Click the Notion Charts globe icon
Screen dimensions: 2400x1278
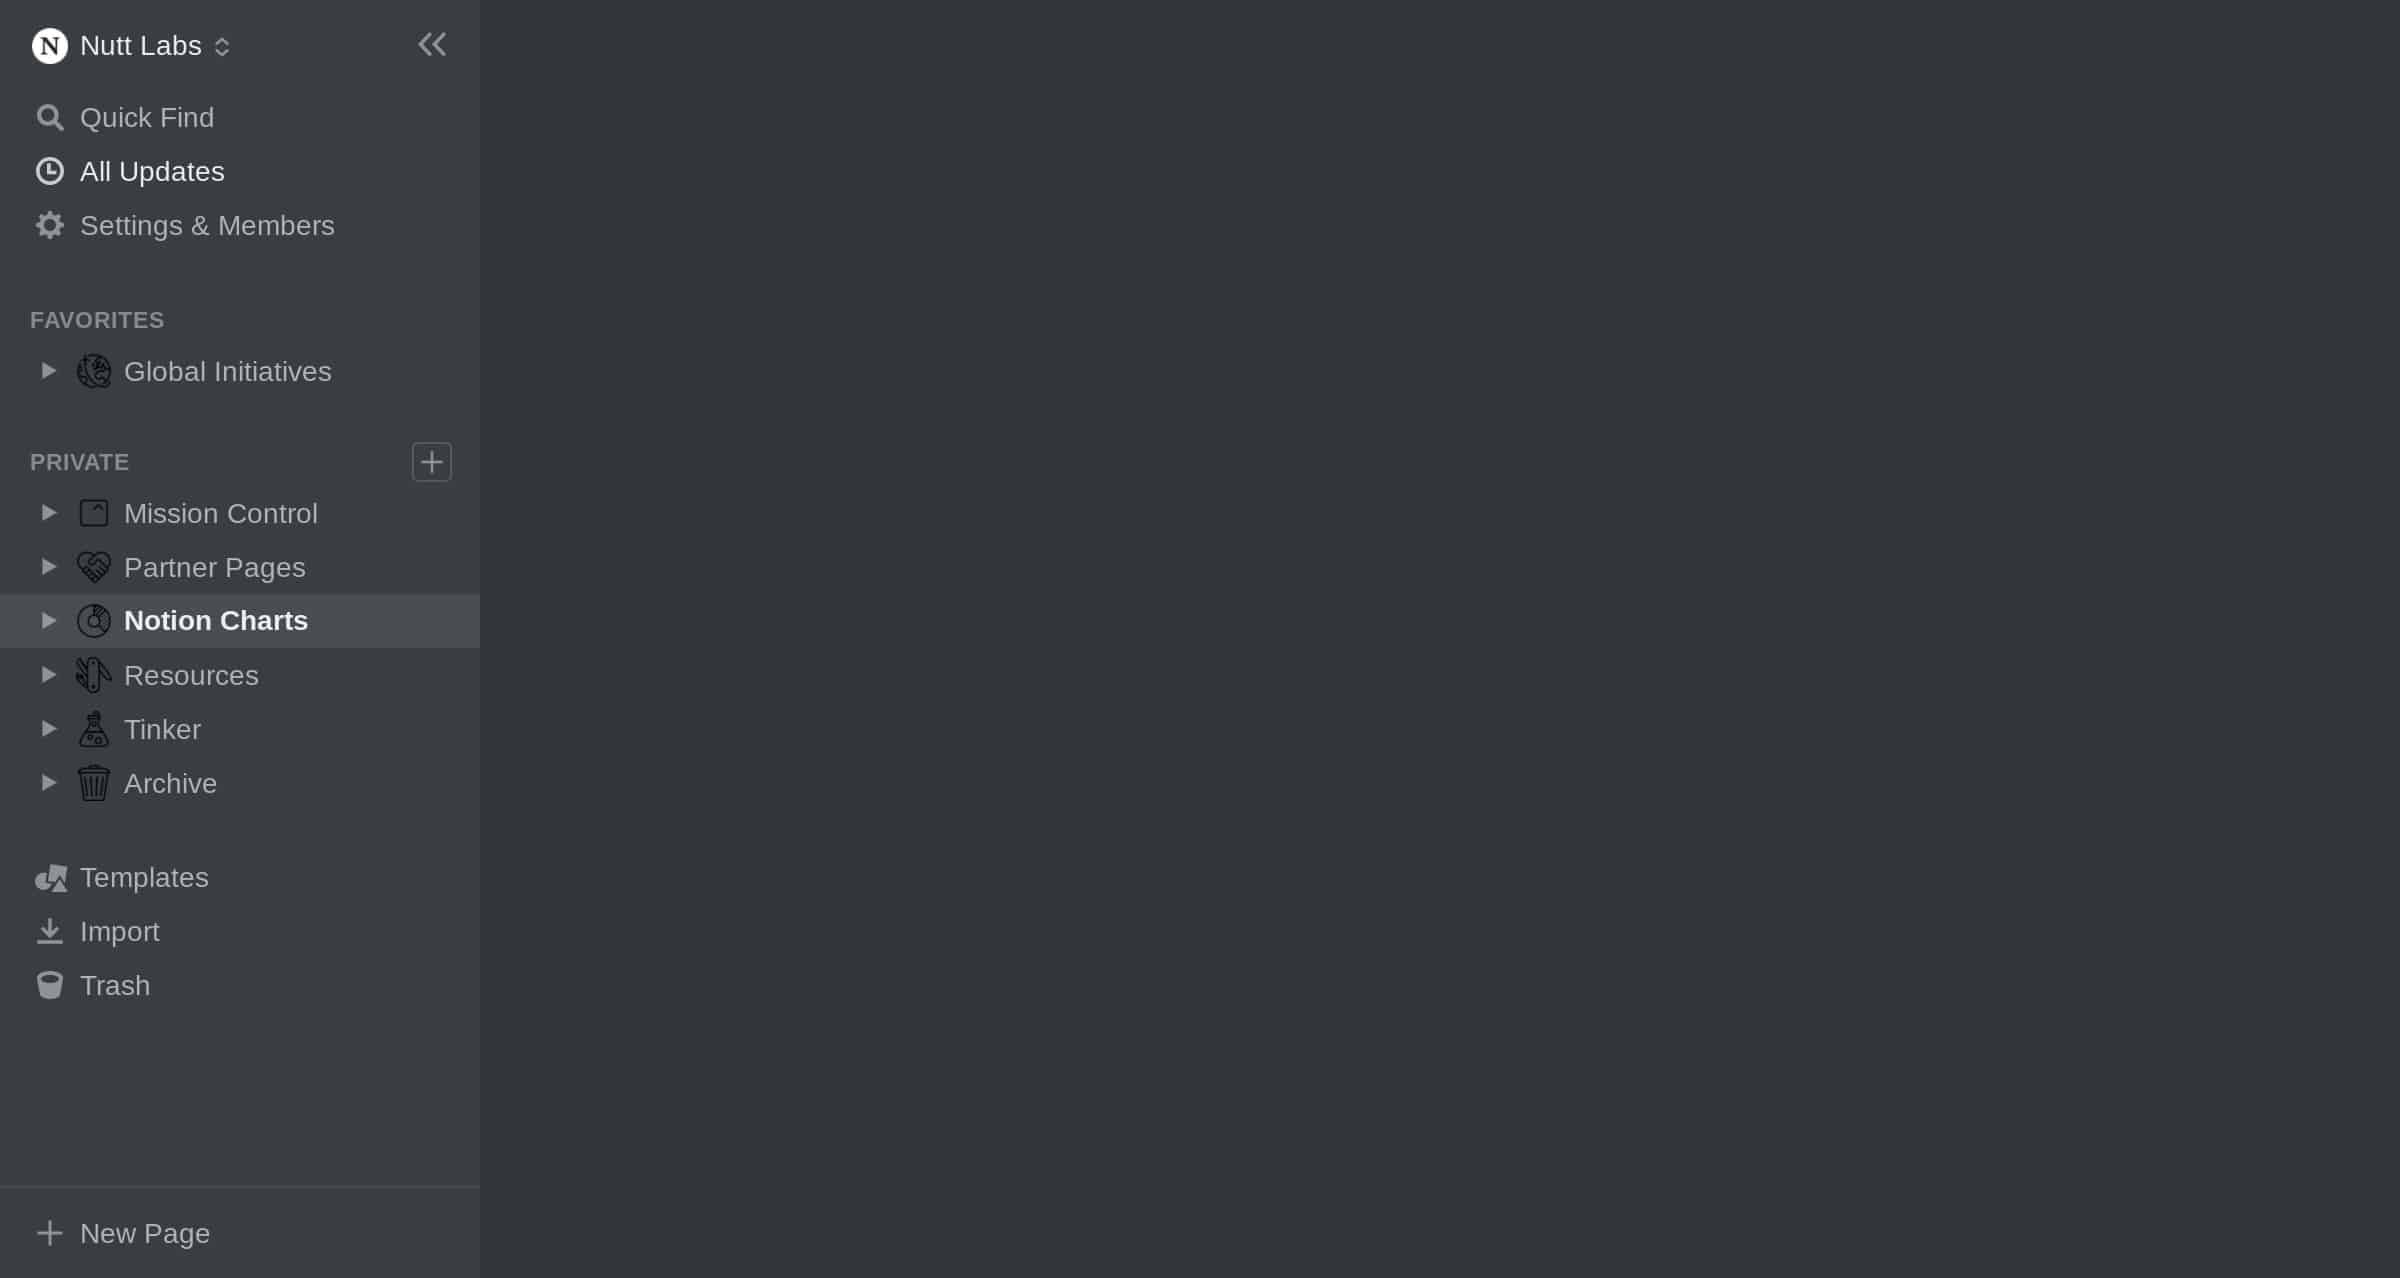pos(94,621)
